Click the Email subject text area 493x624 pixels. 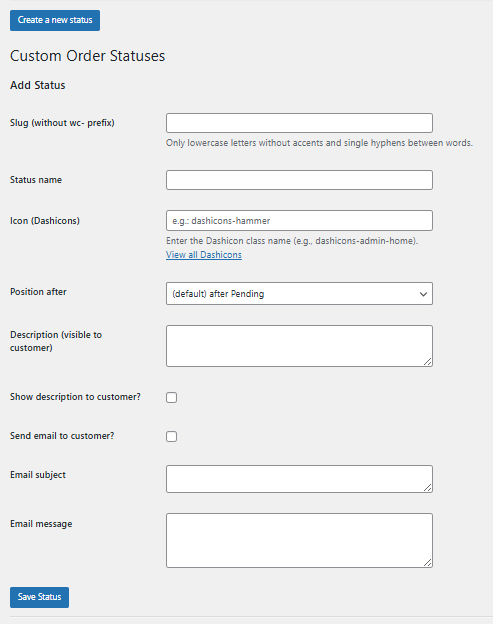(299, 479)
